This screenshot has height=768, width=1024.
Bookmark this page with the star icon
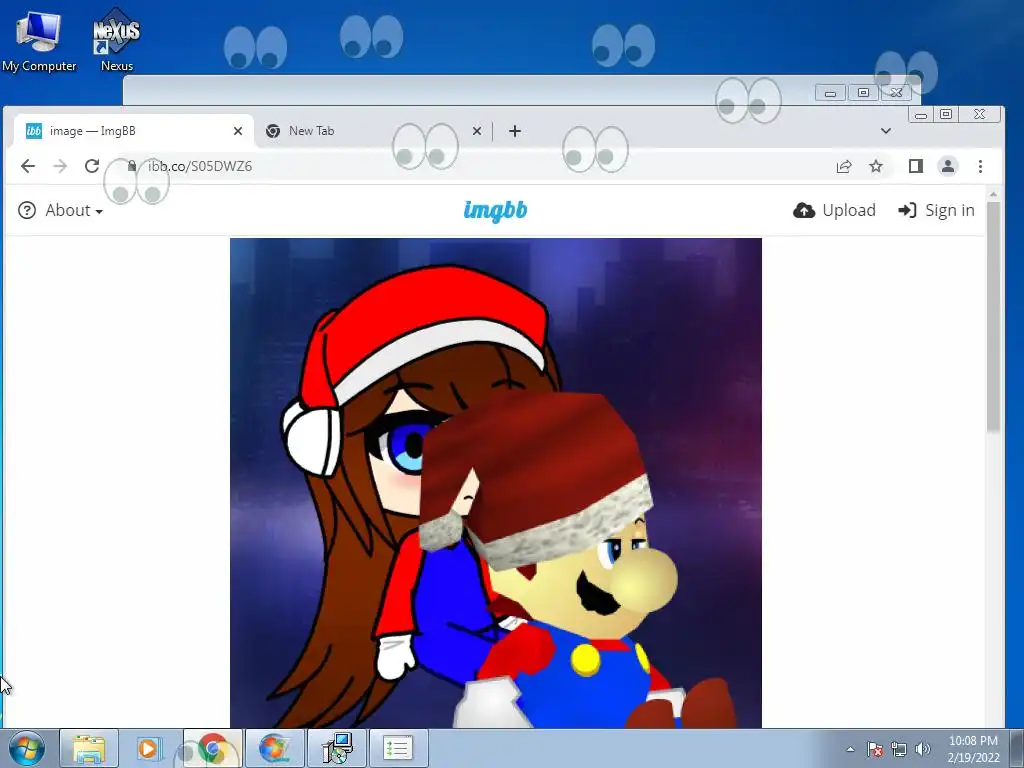(876, 167)
